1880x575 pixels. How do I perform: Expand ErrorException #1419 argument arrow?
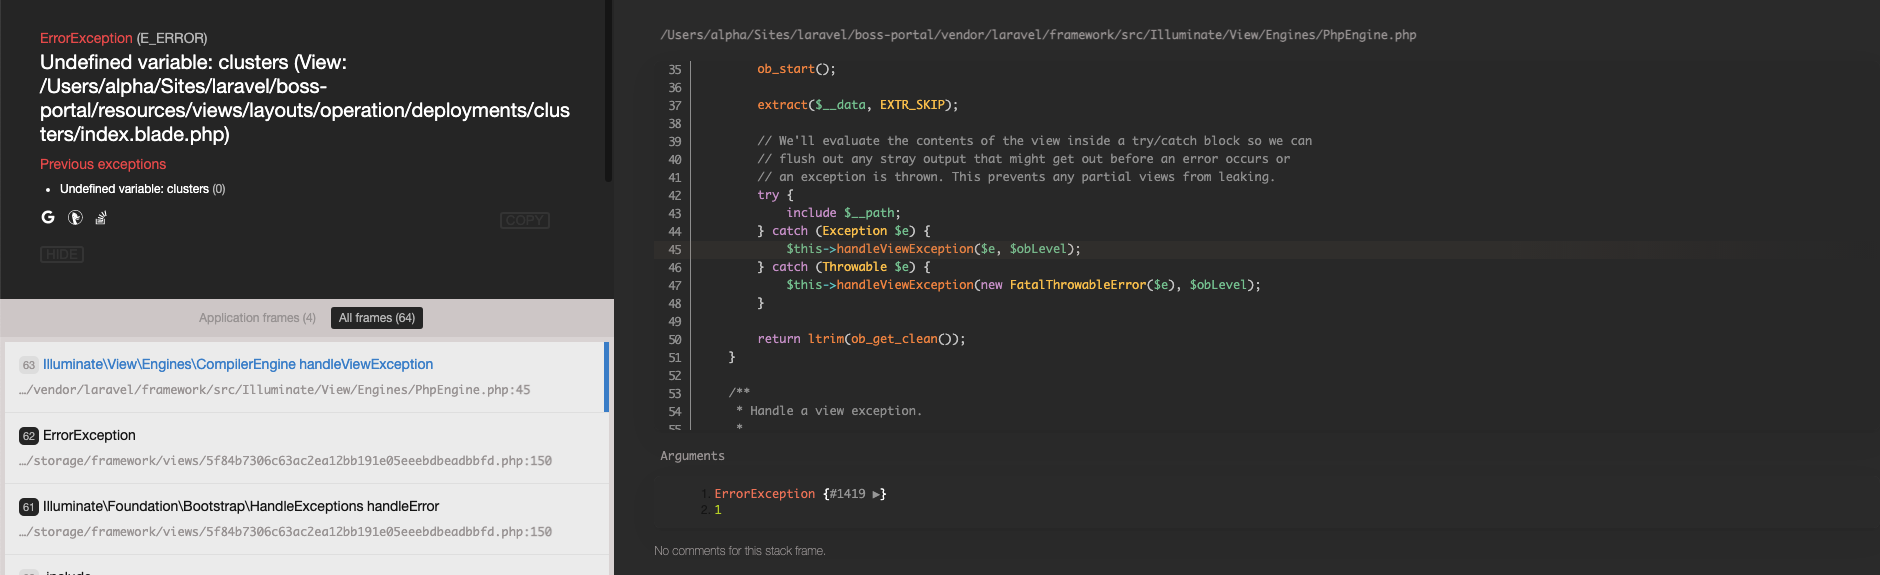point(877,494)
